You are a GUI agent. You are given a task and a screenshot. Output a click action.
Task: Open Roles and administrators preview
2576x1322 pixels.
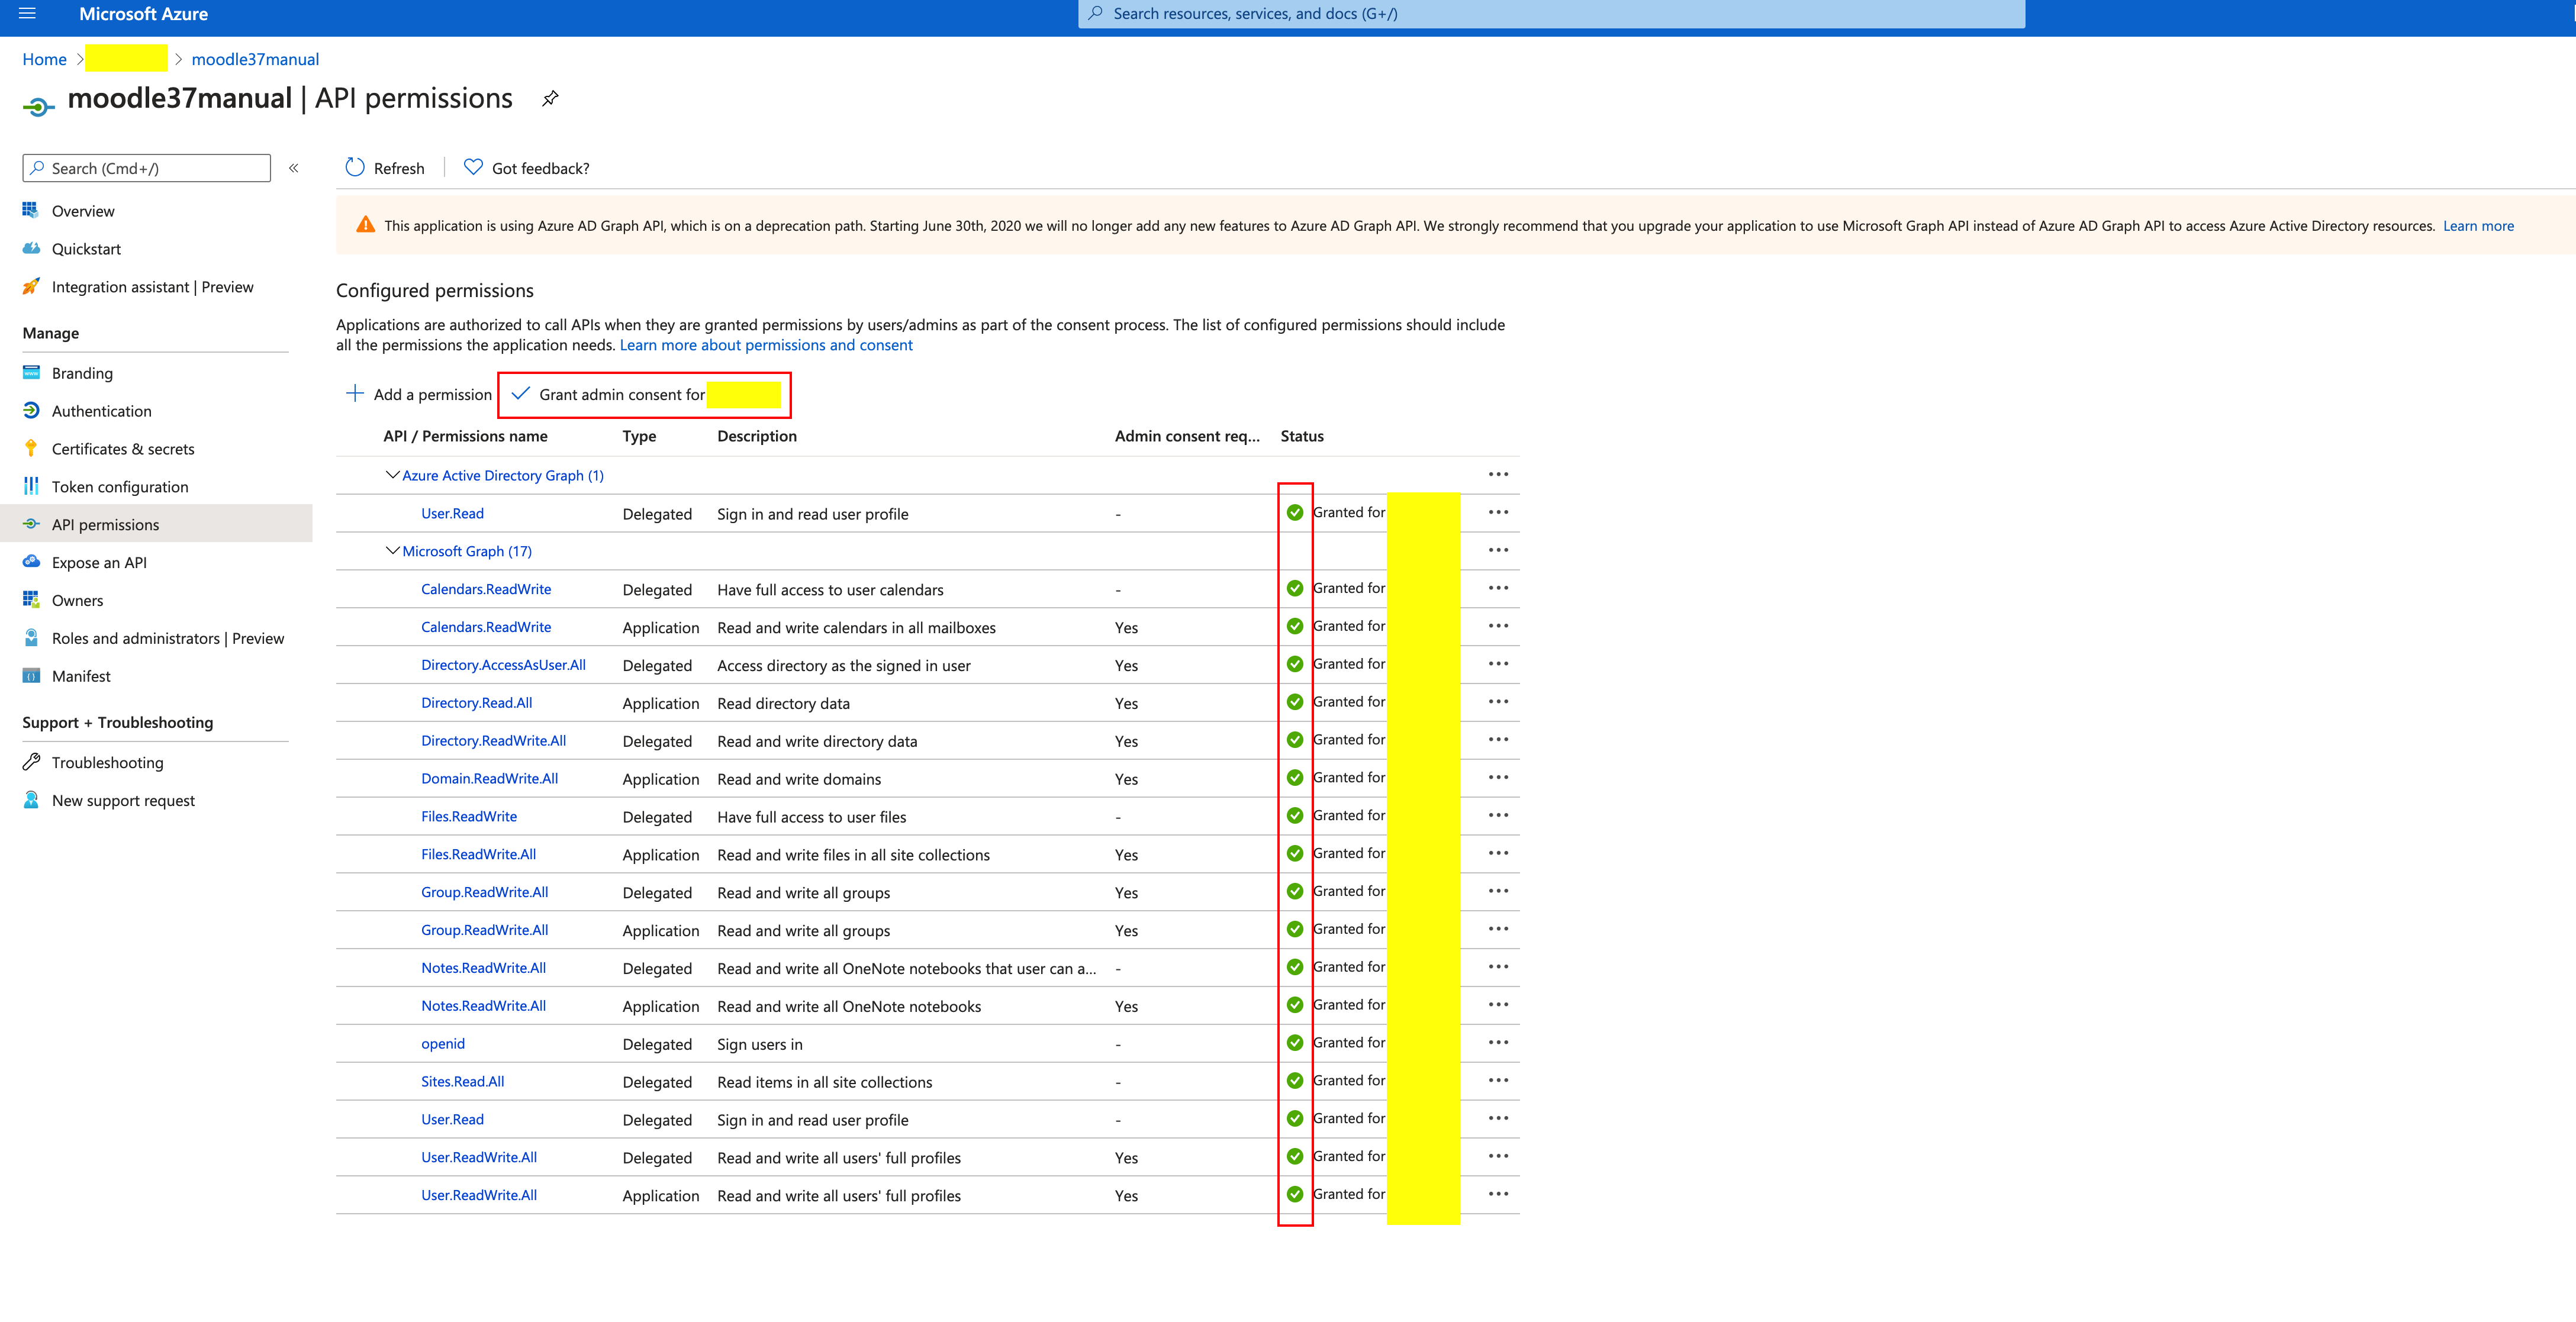[x=168, y=638]
